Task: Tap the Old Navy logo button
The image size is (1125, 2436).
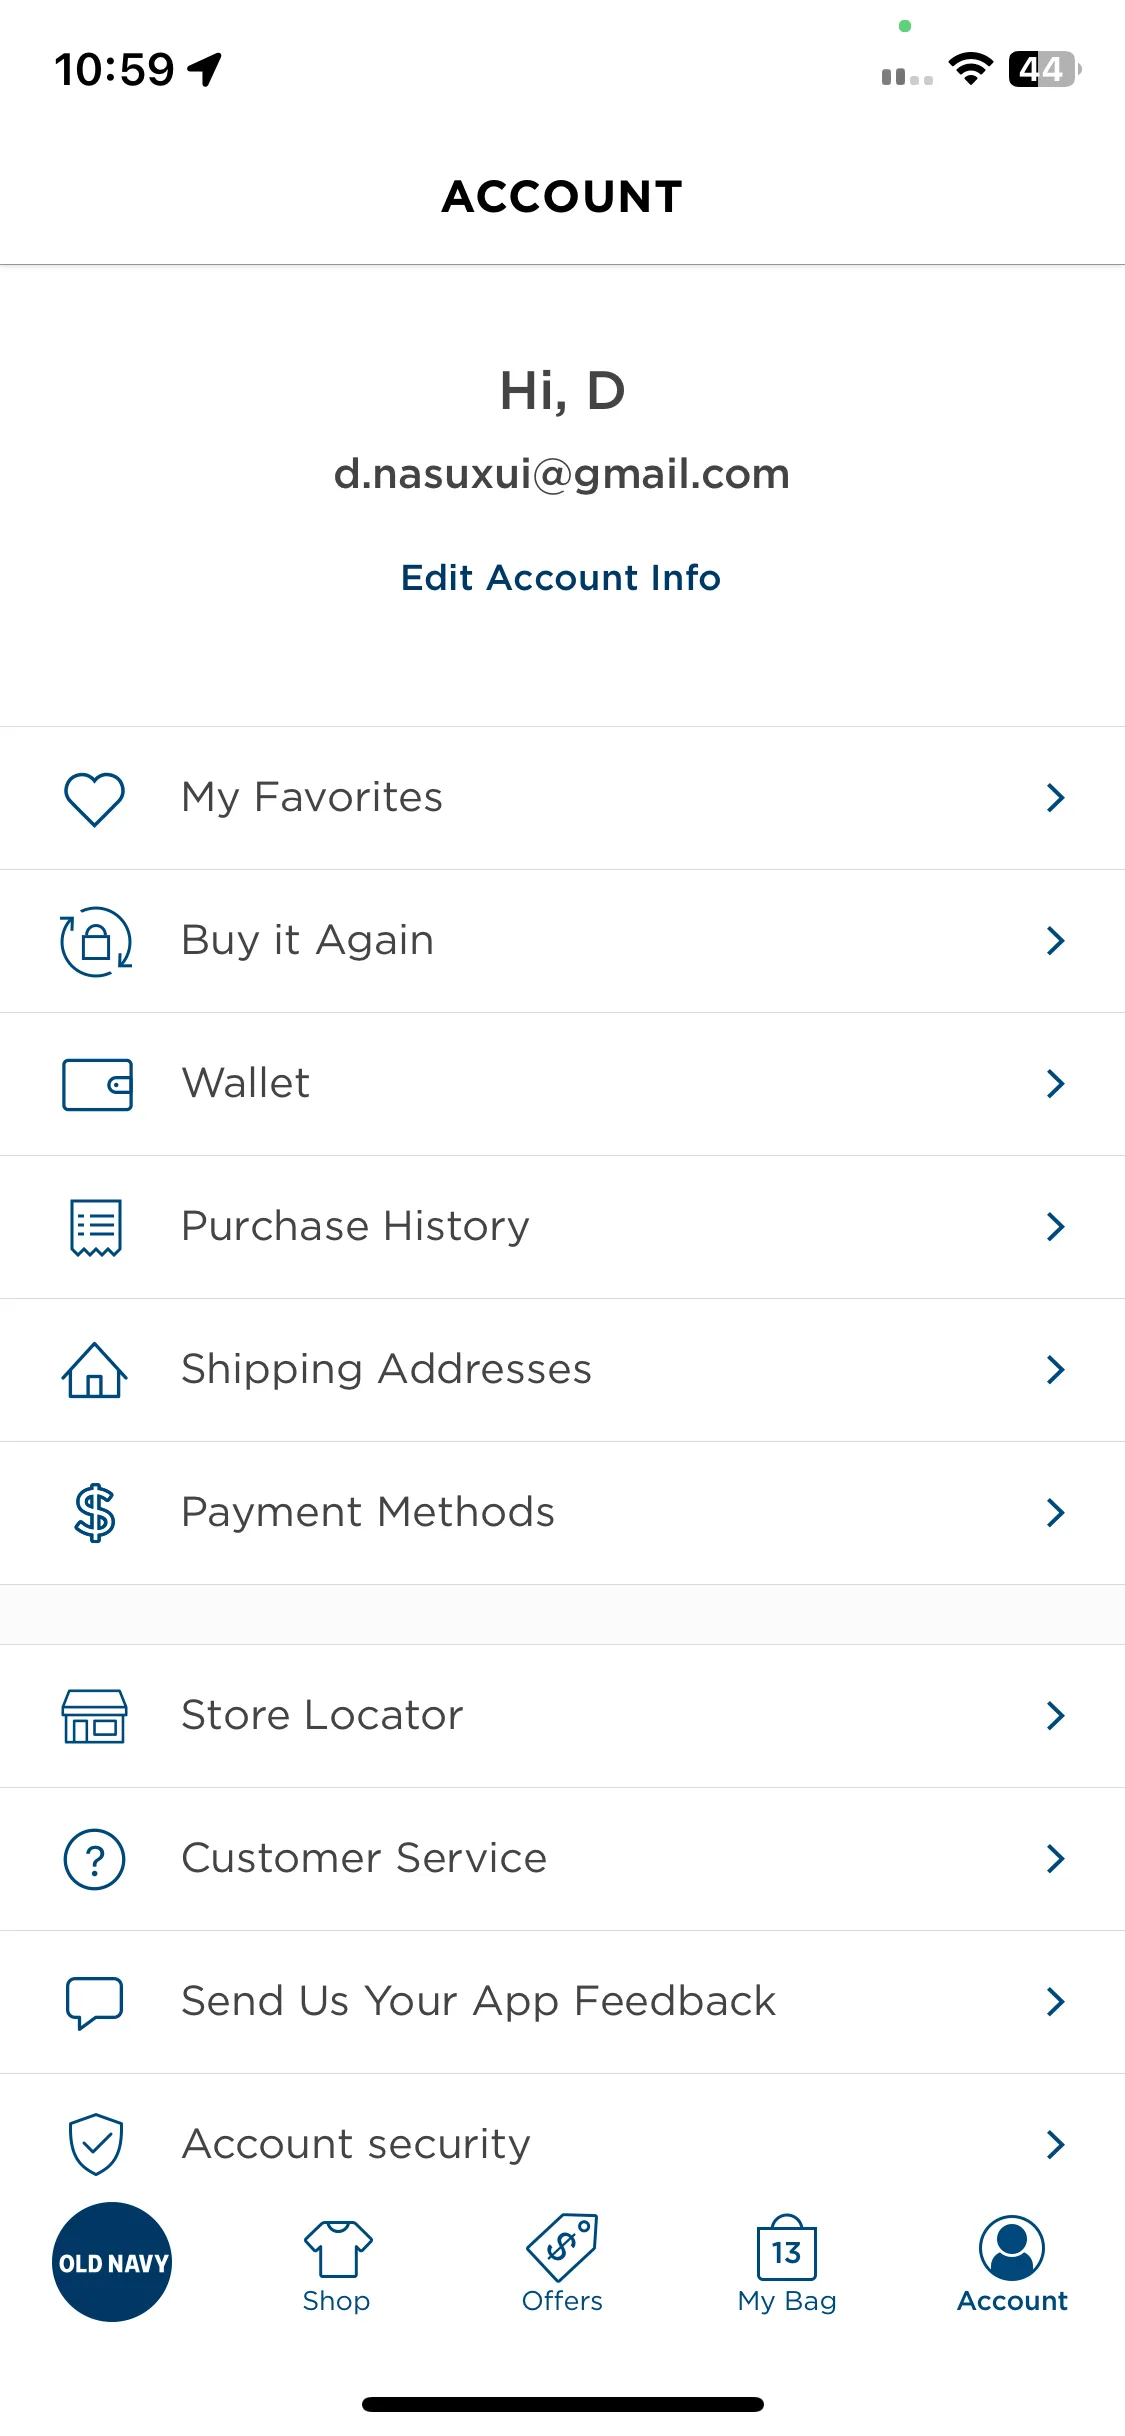Action: point(112,2262)
